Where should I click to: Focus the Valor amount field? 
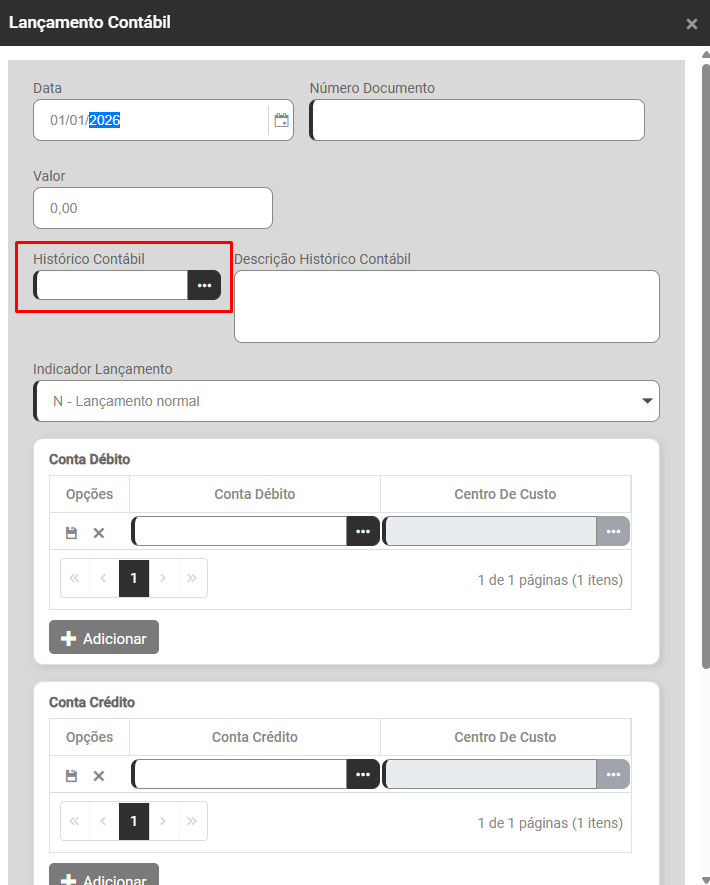pos(153,208)
